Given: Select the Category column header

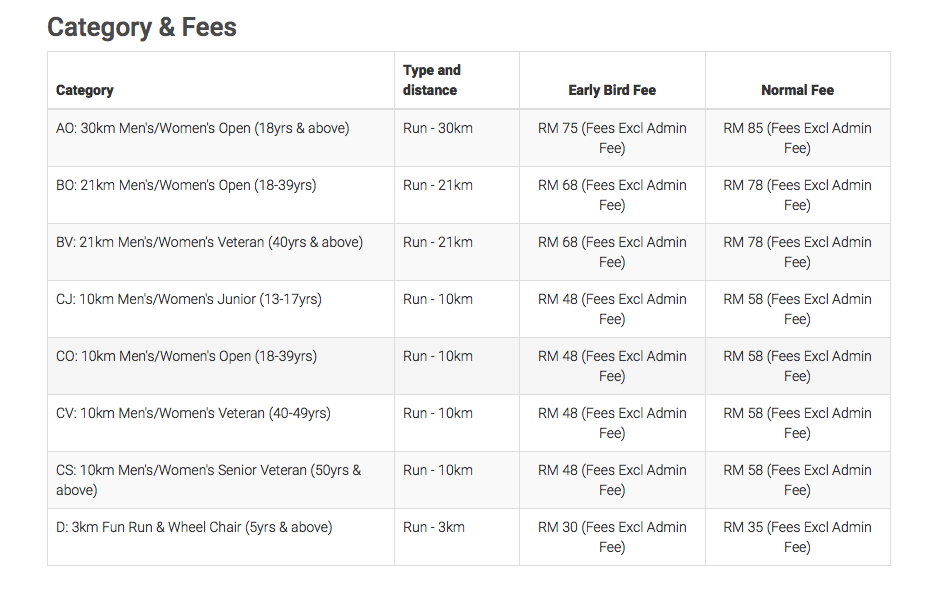Looking at the screenshot, I should 85,90.
